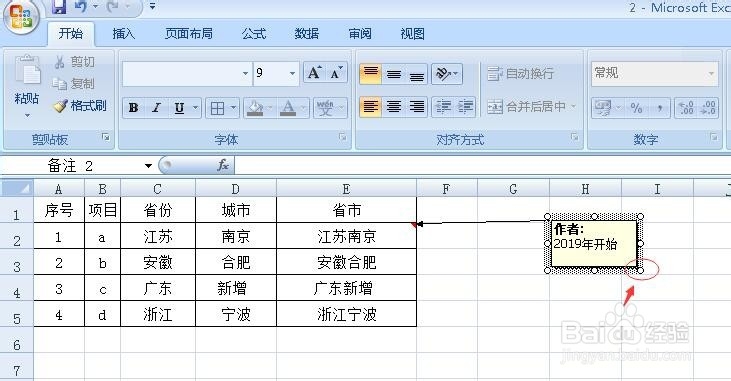Click in the formula bar
This screenshot has height=381, width=731.
point(483,166)
